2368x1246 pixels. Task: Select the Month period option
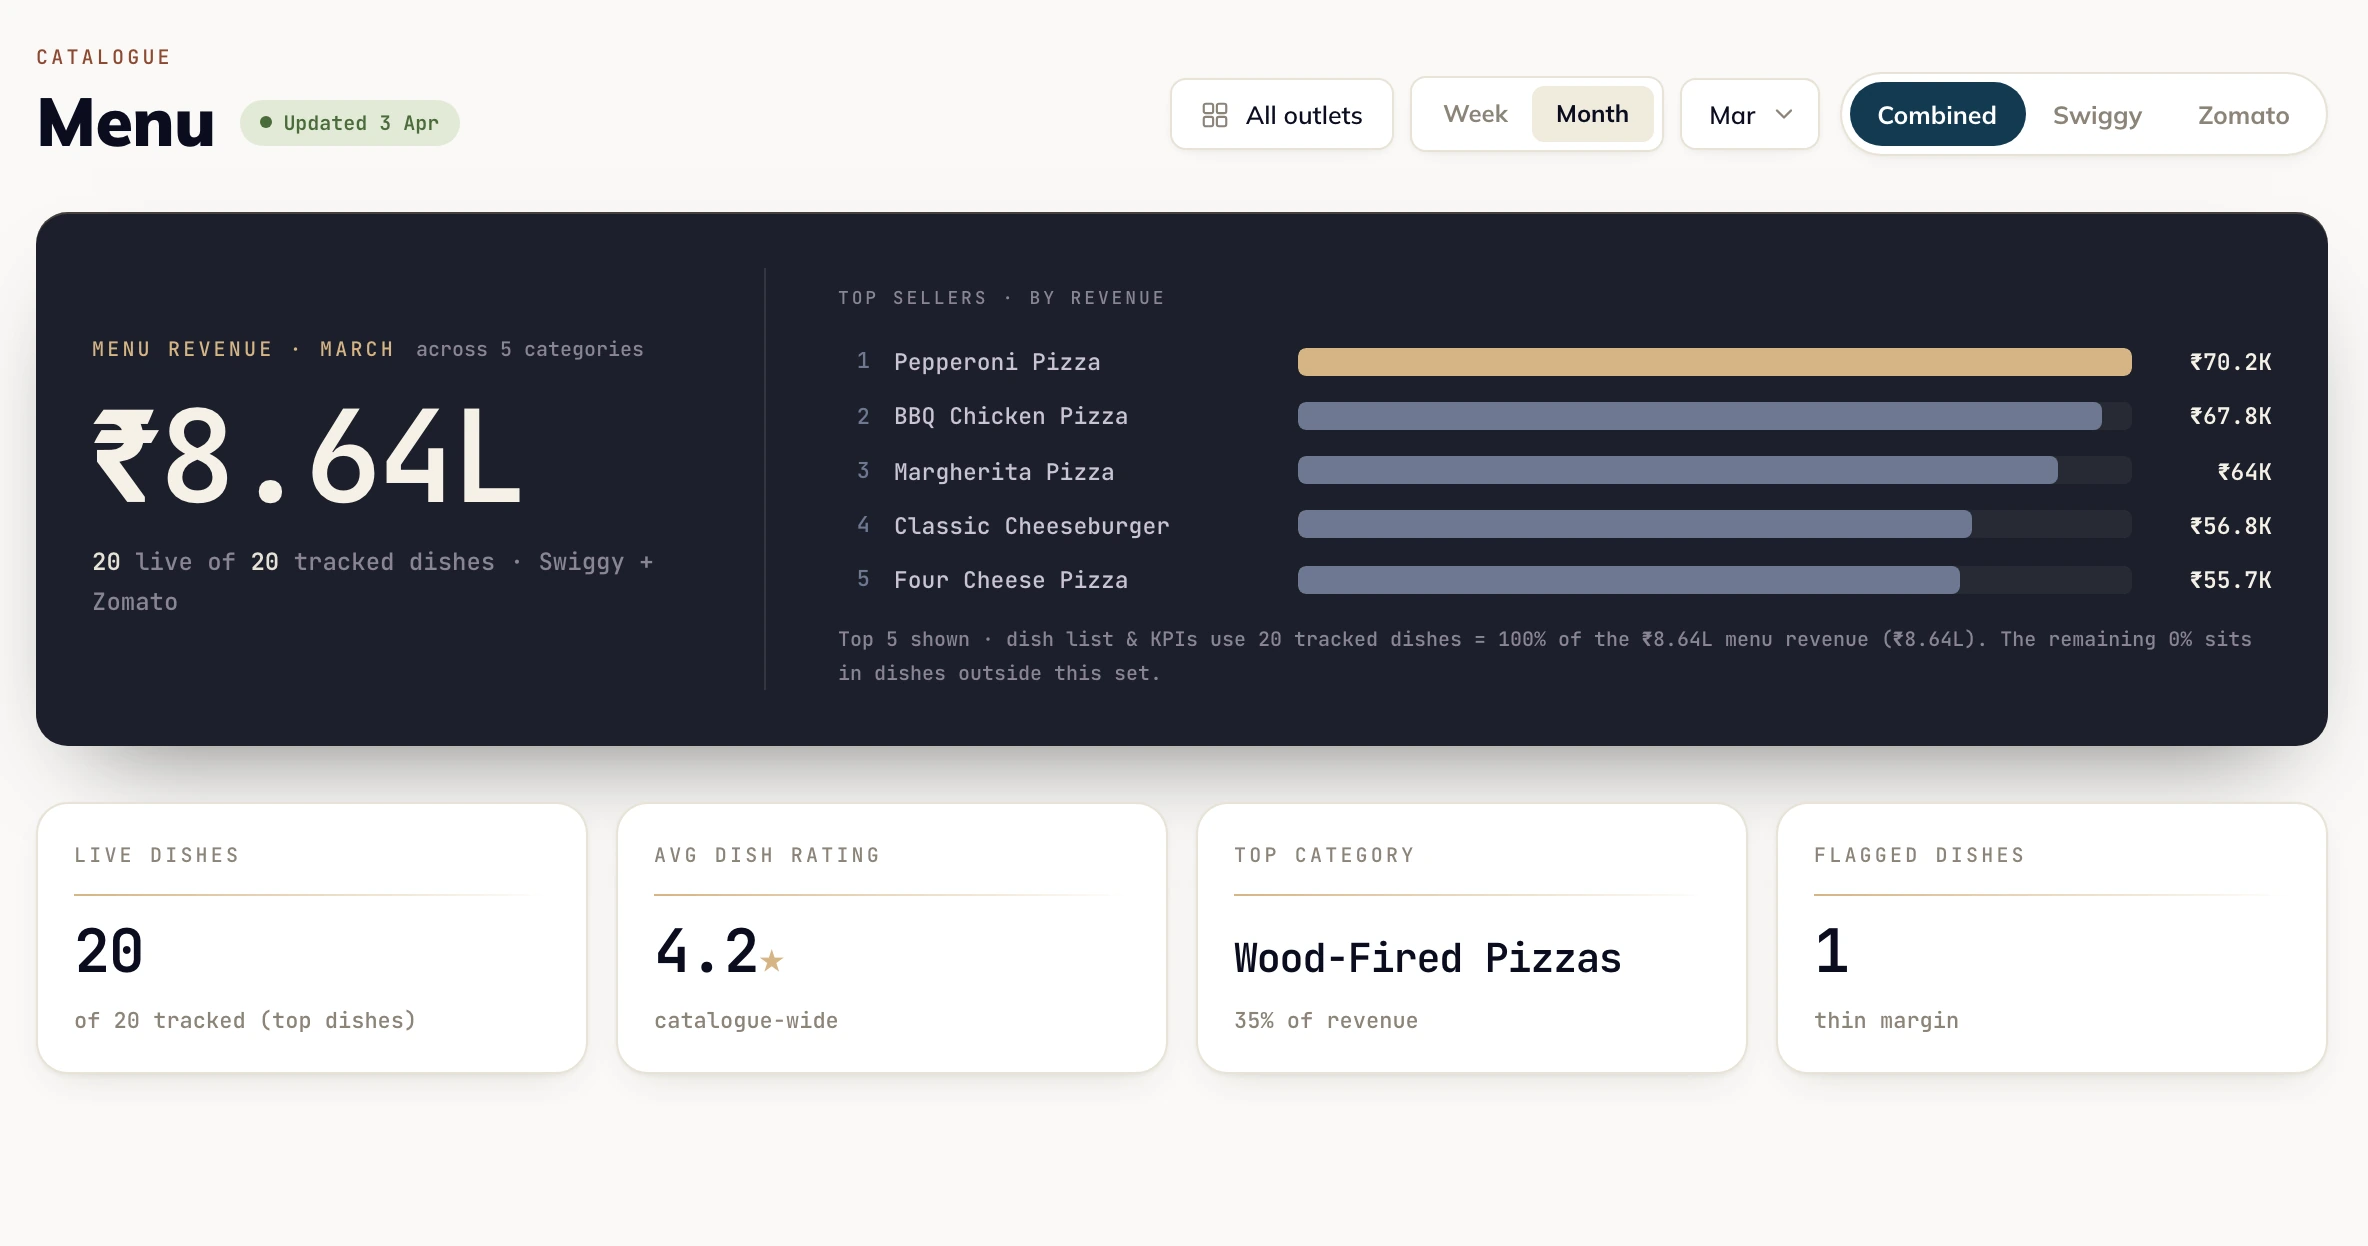[x=1592, y=114]
